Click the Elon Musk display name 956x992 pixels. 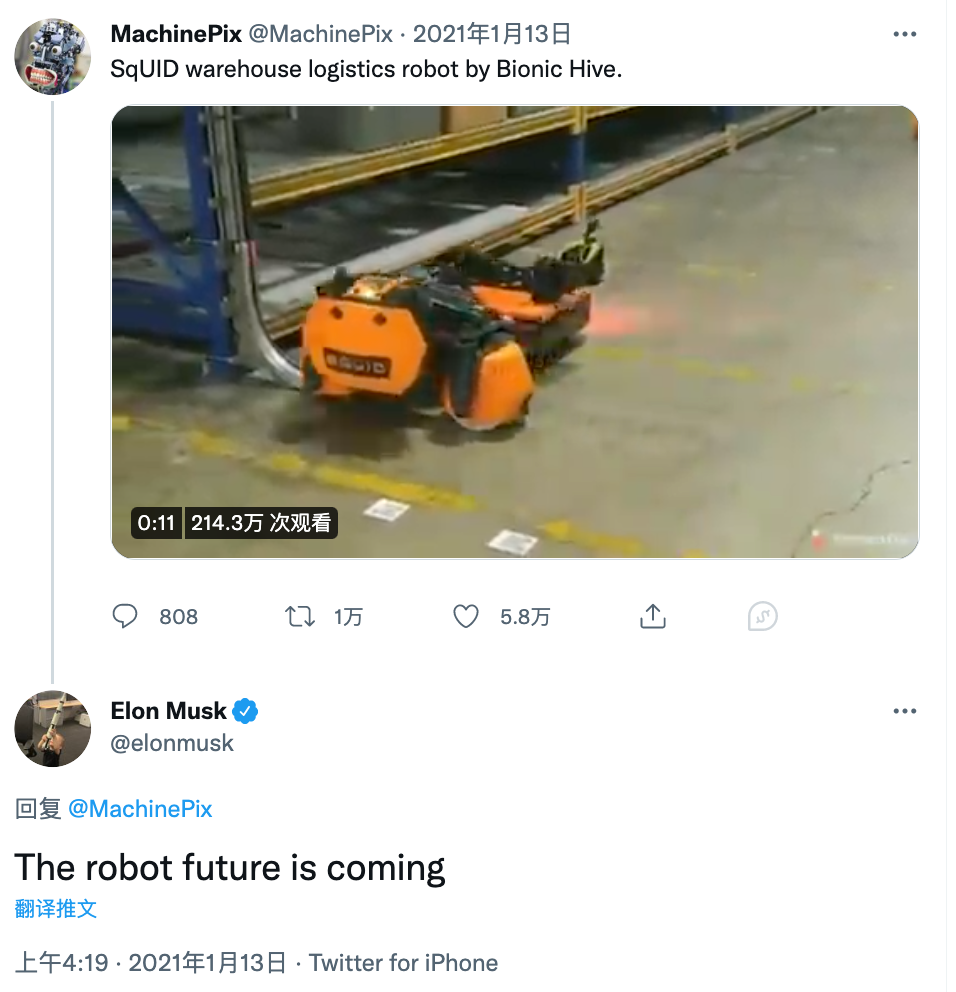pyautogui.click(x=168, y=710)
